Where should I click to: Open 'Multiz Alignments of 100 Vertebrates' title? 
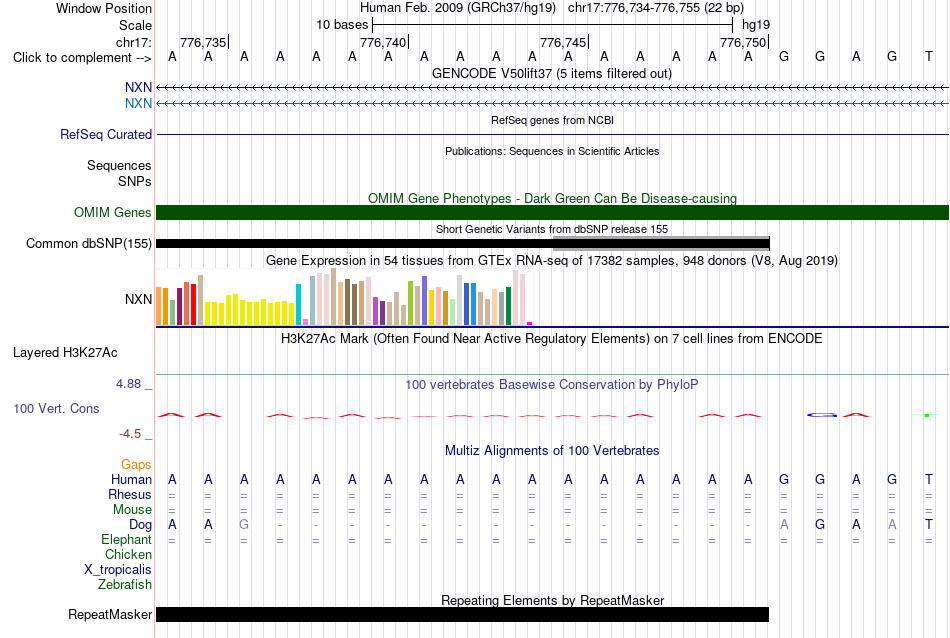(552, 451)
